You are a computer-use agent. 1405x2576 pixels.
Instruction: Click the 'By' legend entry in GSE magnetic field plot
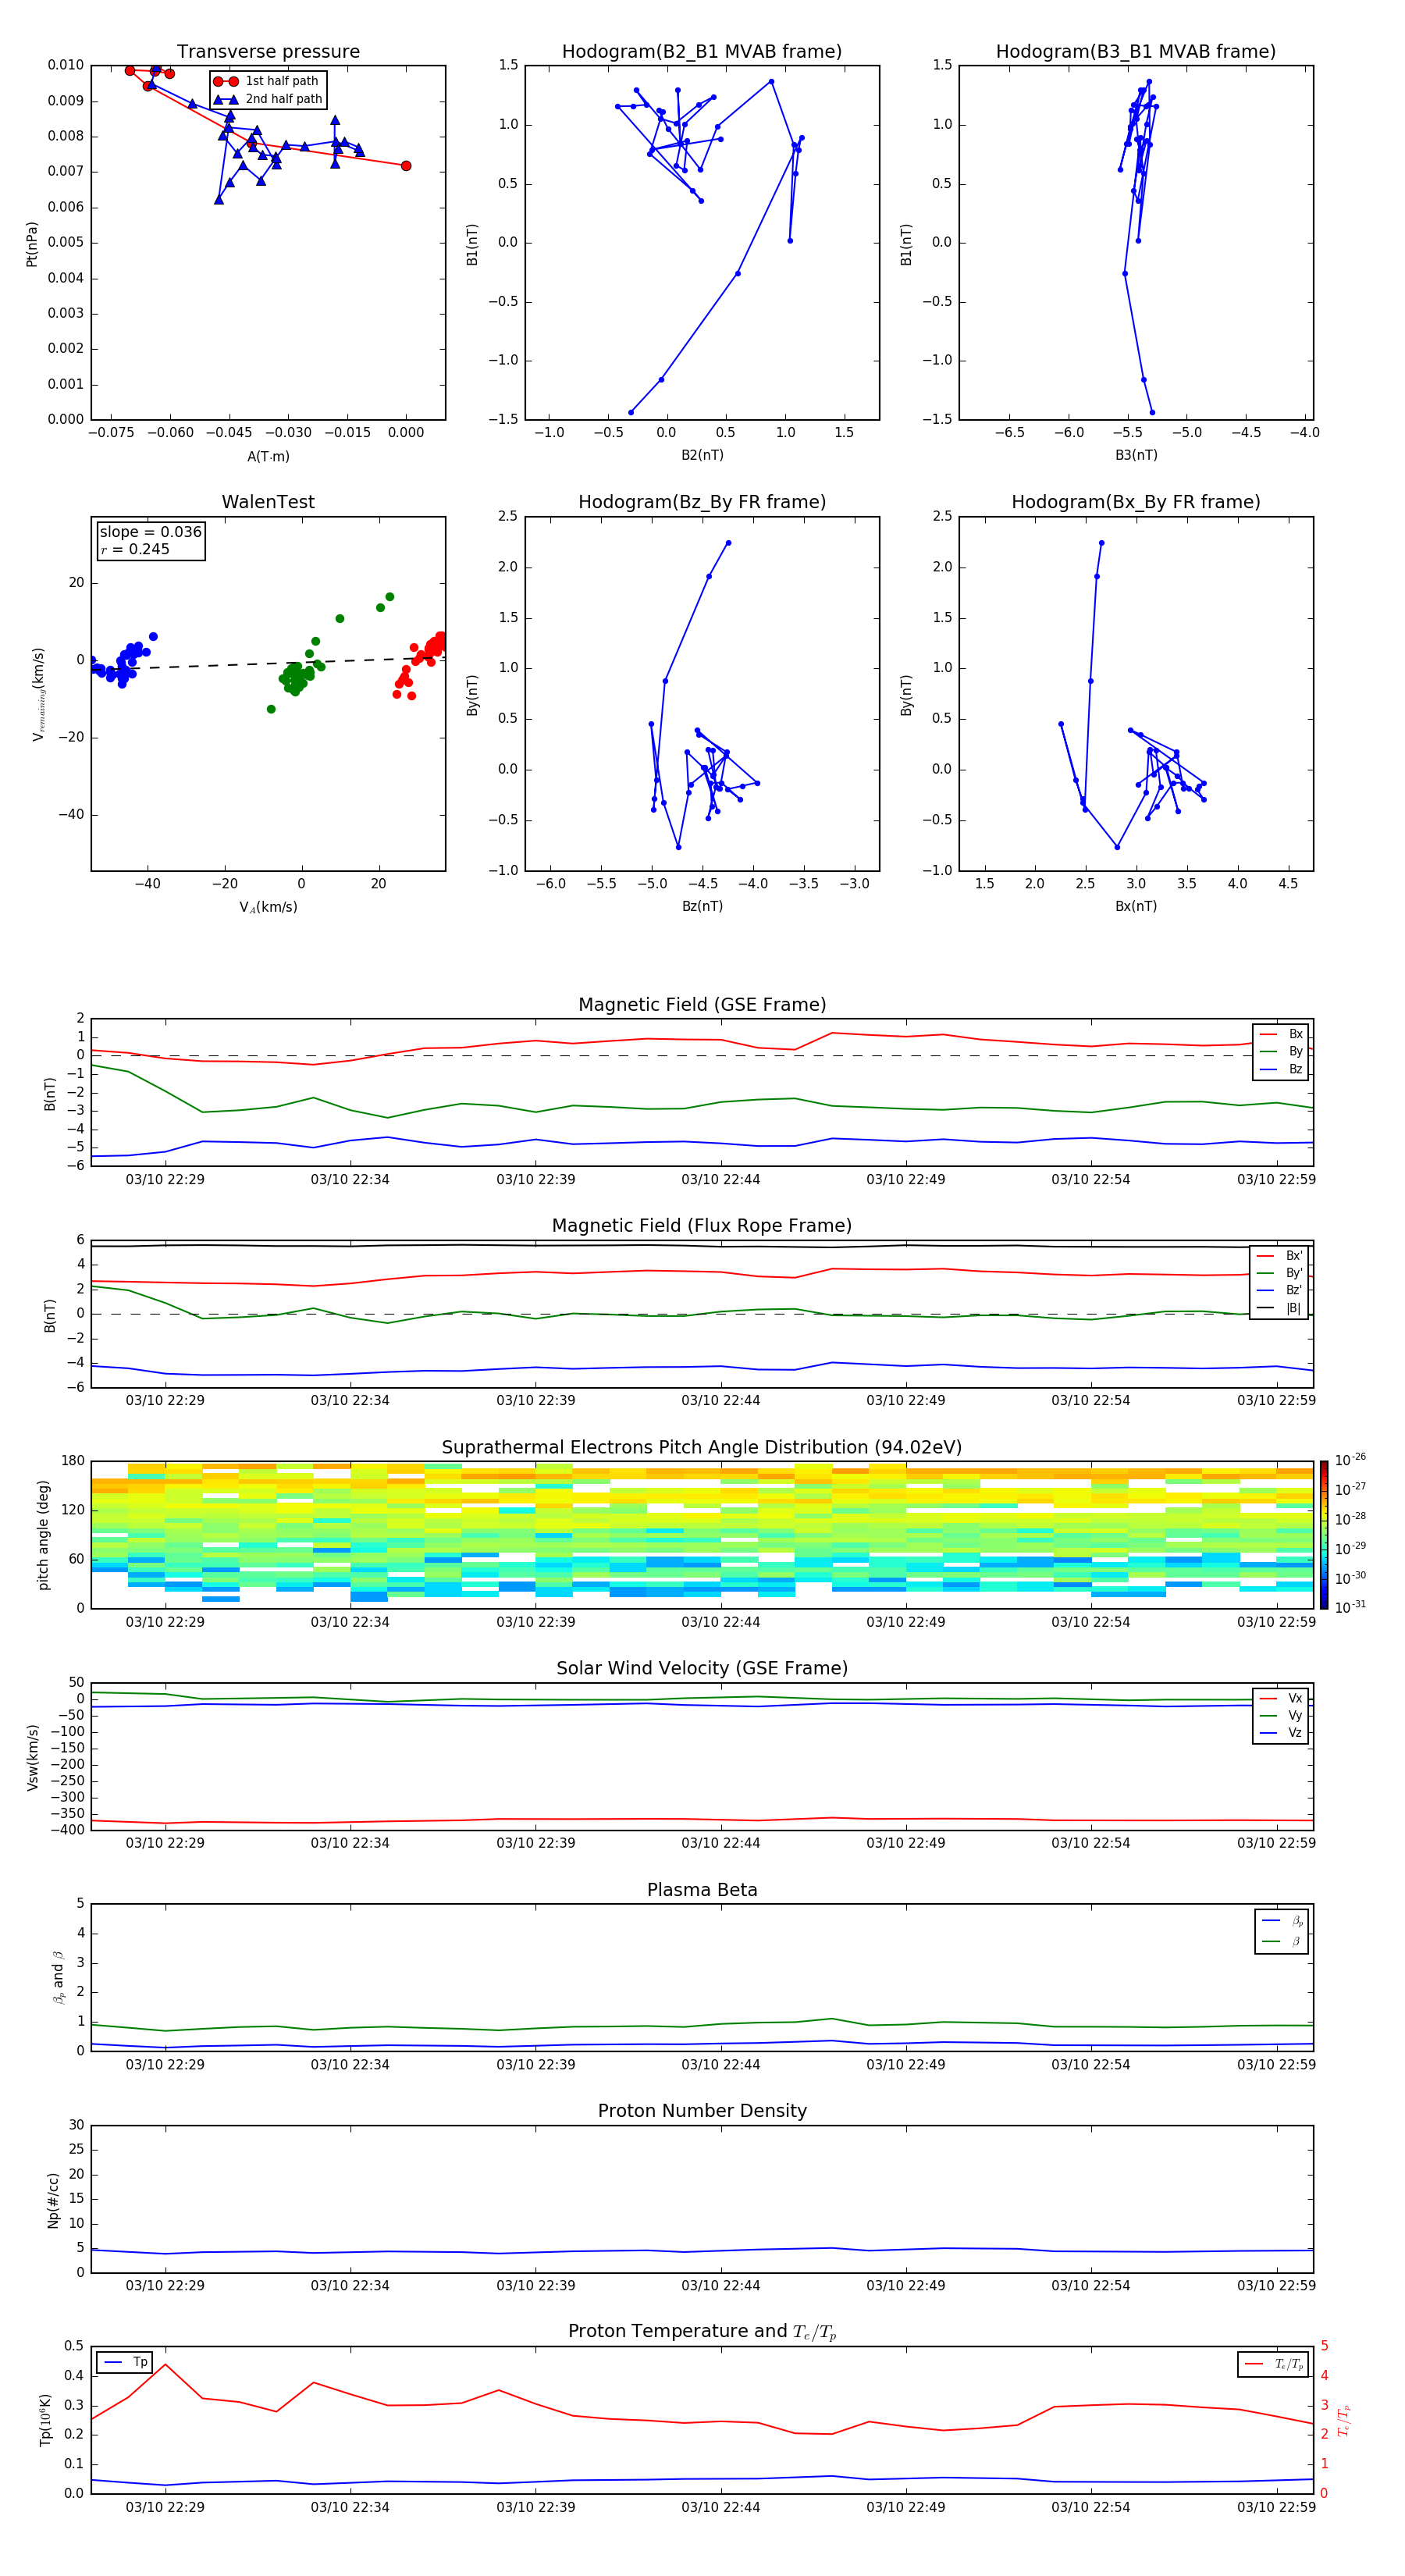point(1282,1052)
